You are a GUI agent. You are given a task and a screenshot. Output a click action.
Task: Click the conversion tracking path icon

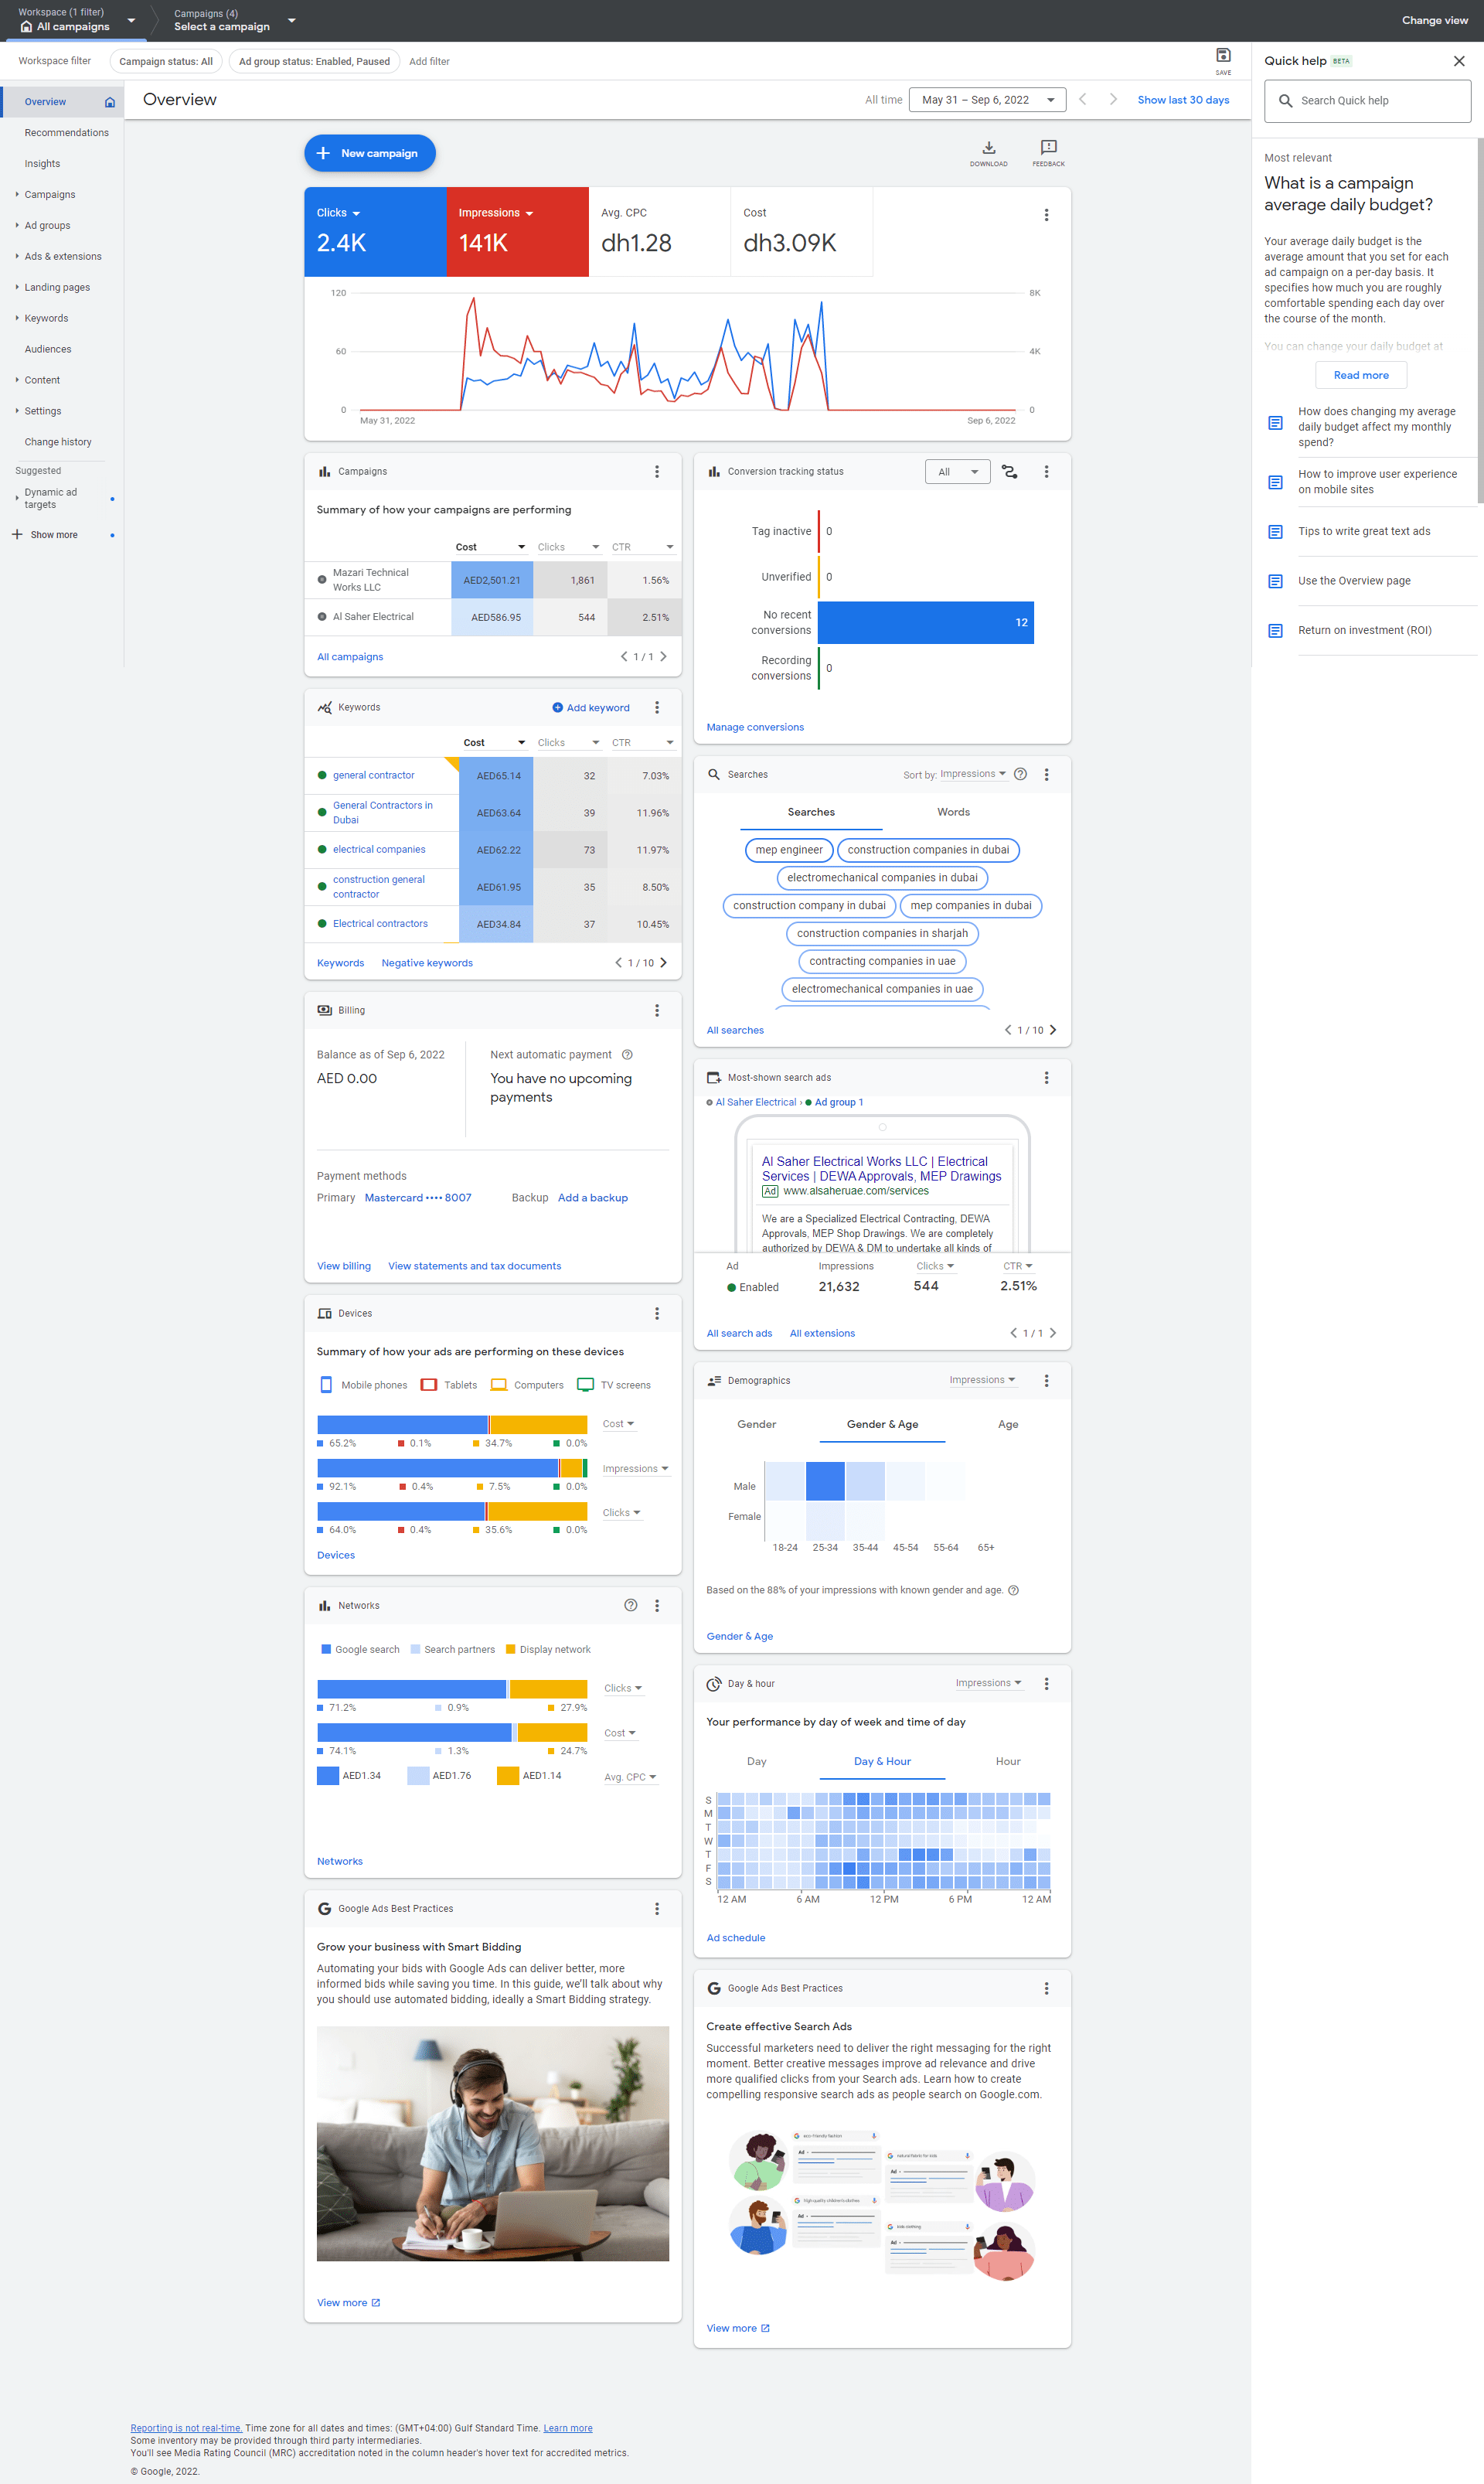click(1009, 472)
